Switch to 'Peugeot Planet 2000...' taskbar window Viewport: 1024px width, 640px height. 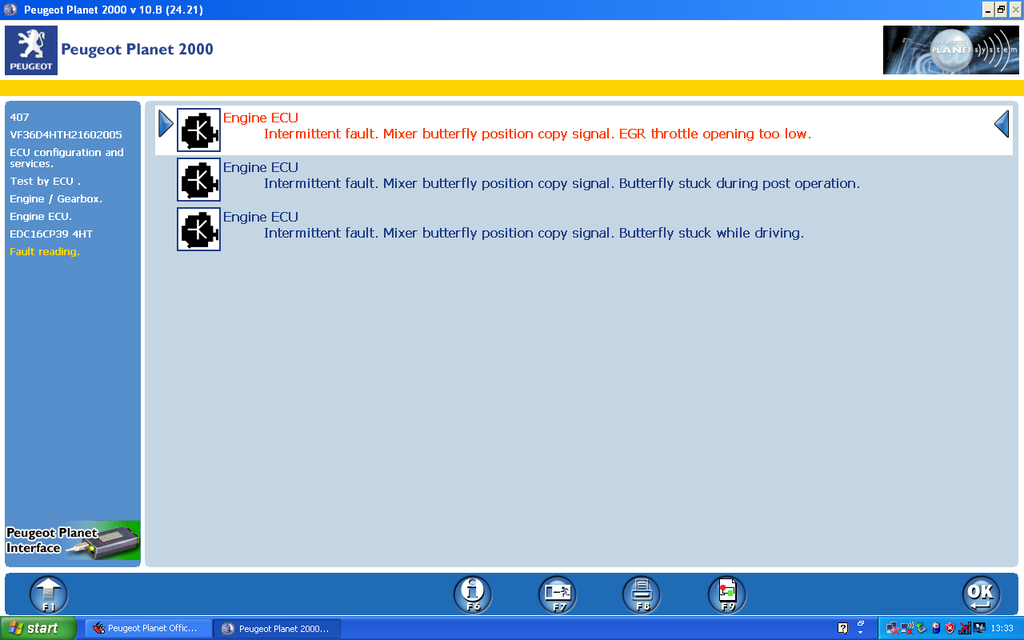click(277, 628)
